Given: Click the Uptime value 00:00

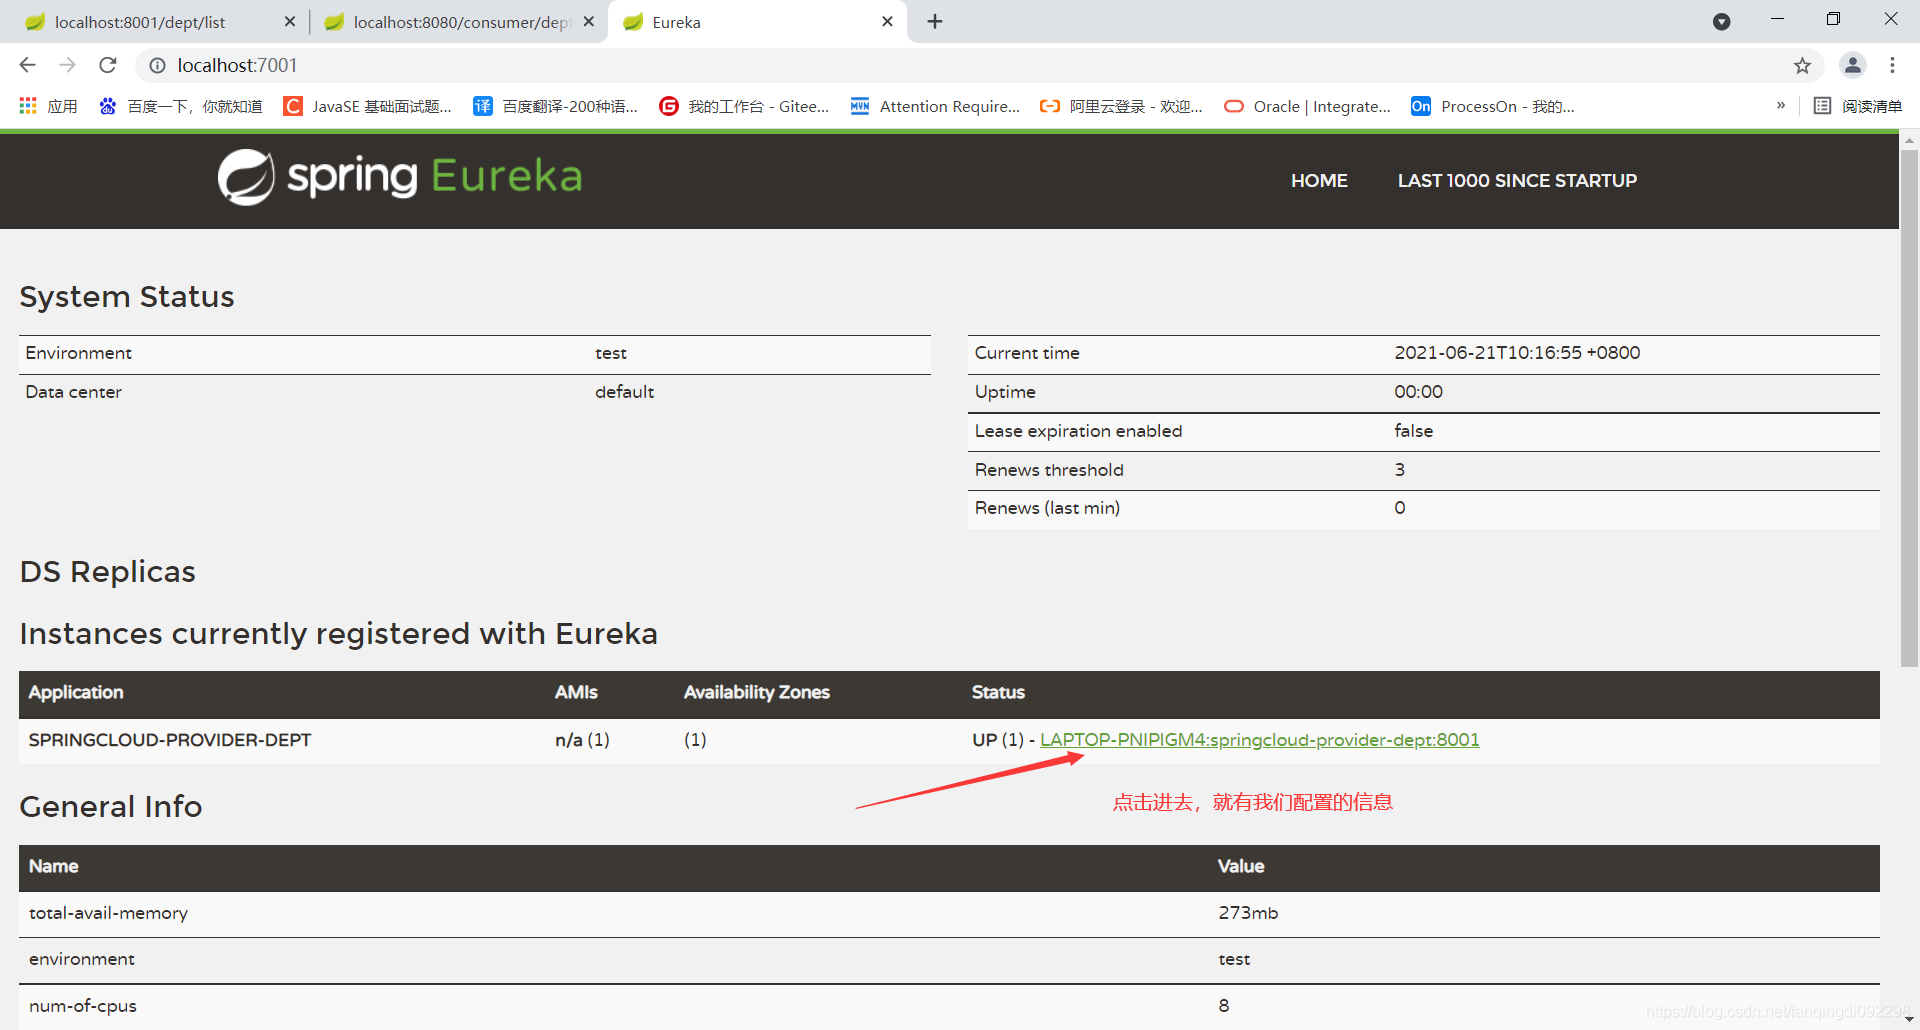Looking at the screenshot, I should (1418, 392).
